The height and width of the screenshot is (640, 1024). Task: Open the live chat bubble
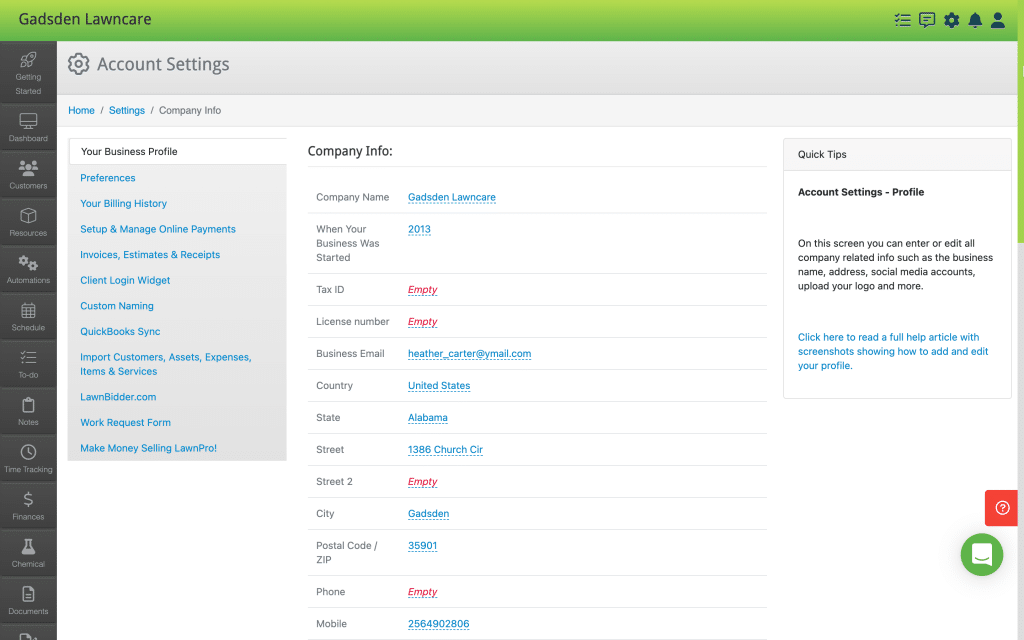(981, 555)
